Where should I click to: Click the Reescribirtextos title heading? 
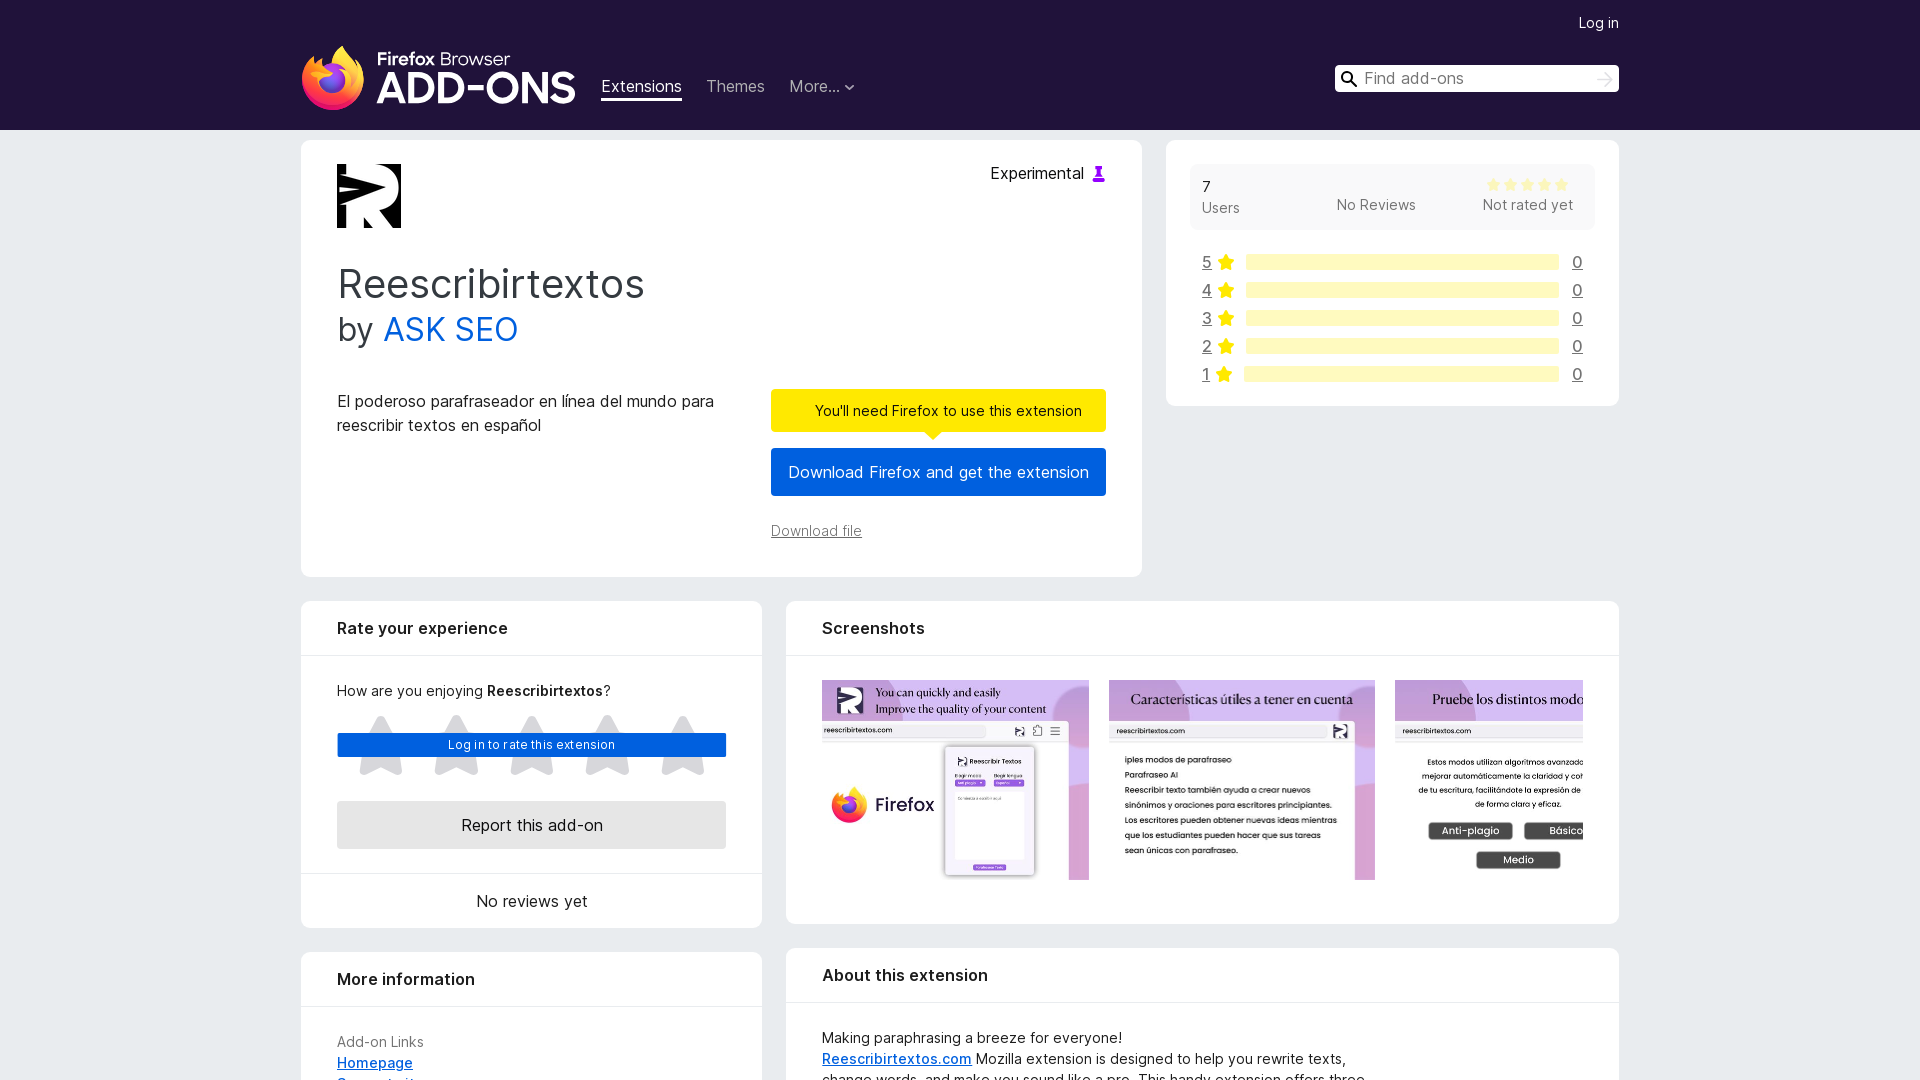pyautogui.click(x=491, y=284)
